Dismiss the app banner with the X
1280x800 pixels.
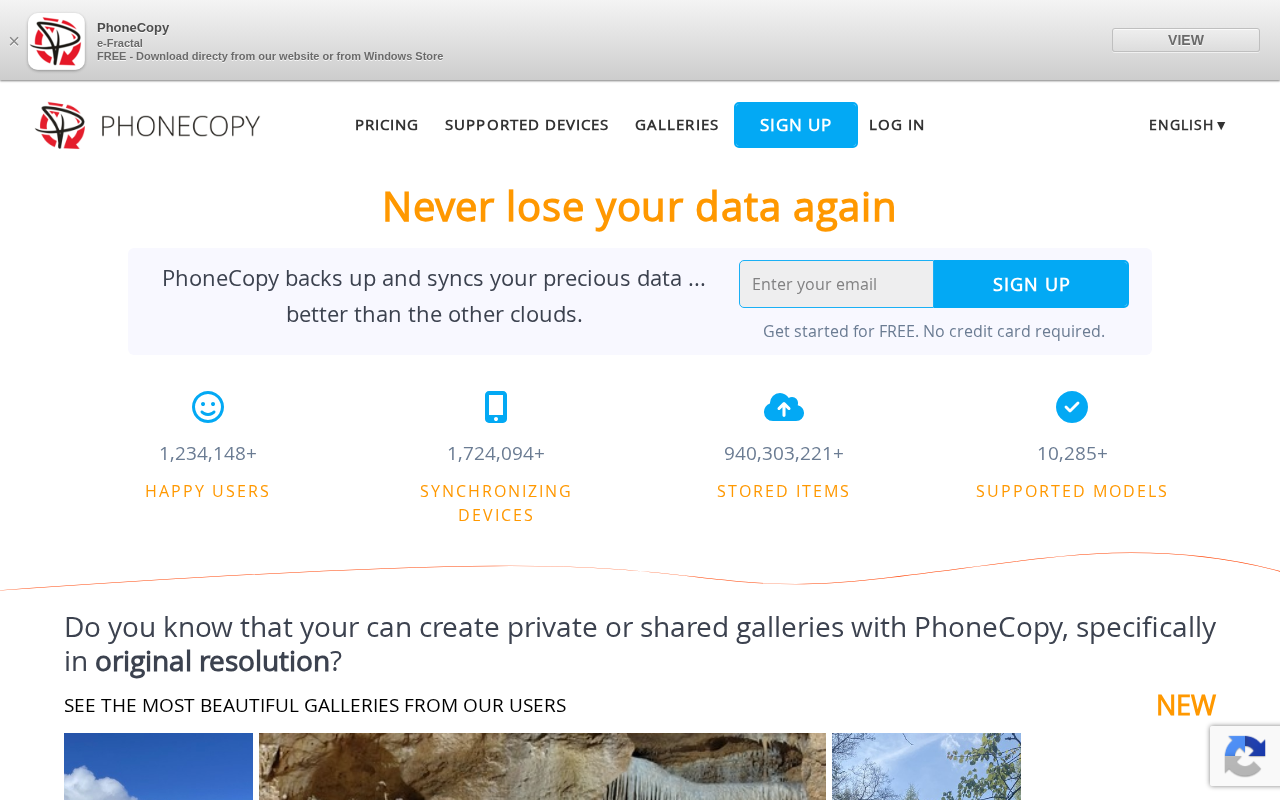[14, 41]
